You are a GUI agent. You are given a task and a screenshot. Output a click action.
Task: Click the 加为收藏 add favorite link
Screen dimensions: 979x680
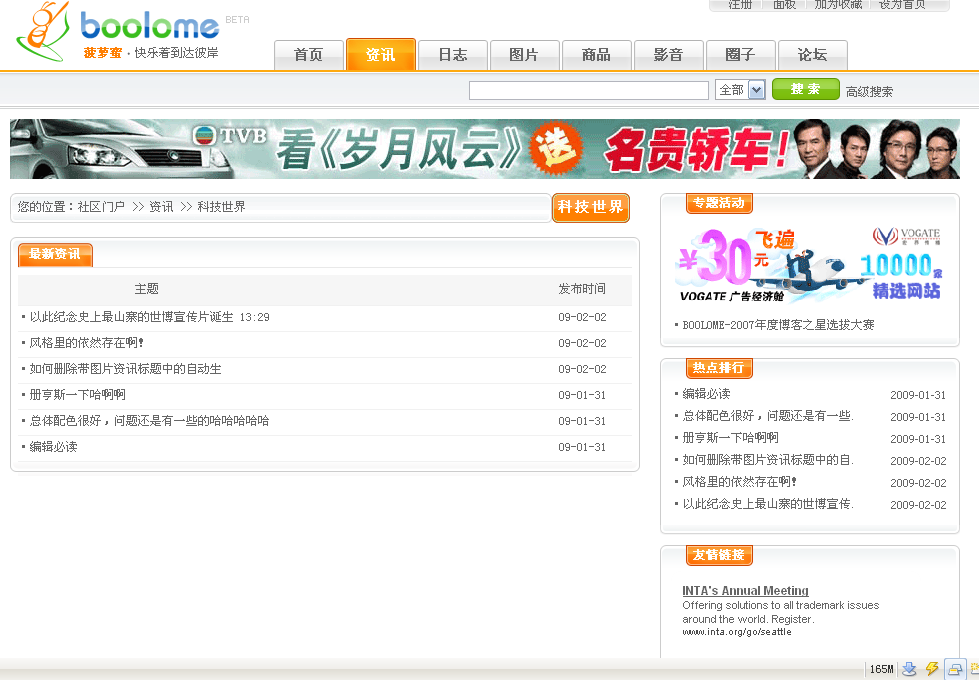pyautogui.click(x=839, y=5)
